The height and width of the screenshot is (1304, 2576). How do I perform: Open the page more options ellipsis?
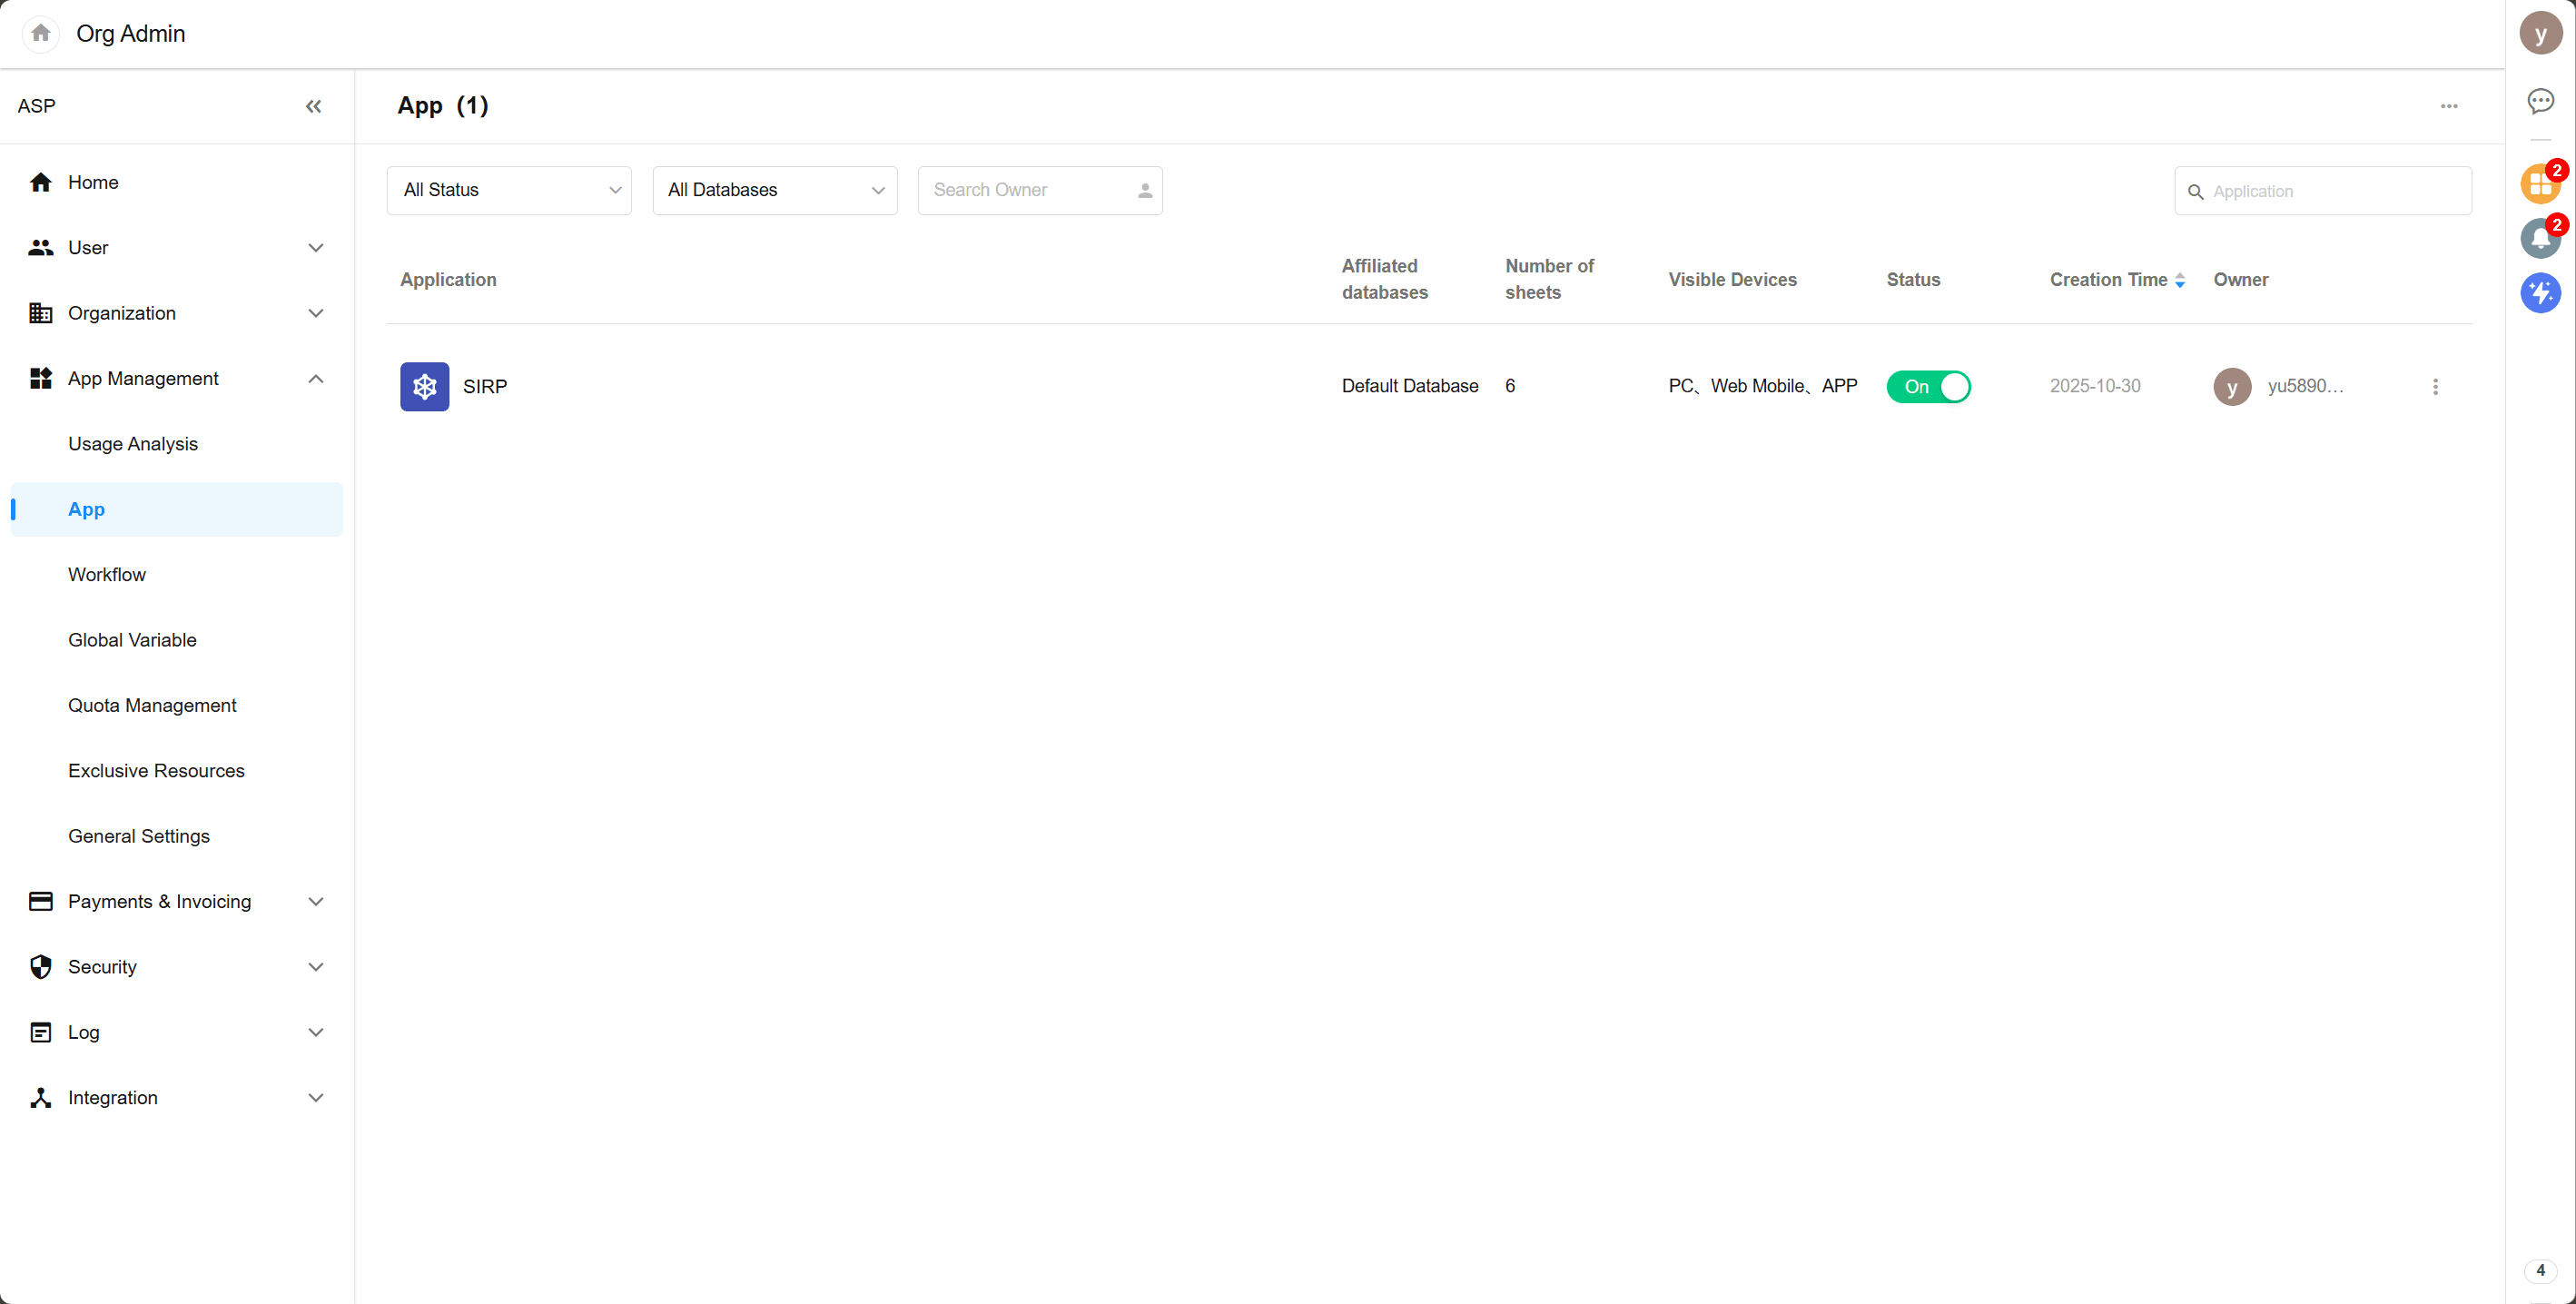[x=2449, y=106]
